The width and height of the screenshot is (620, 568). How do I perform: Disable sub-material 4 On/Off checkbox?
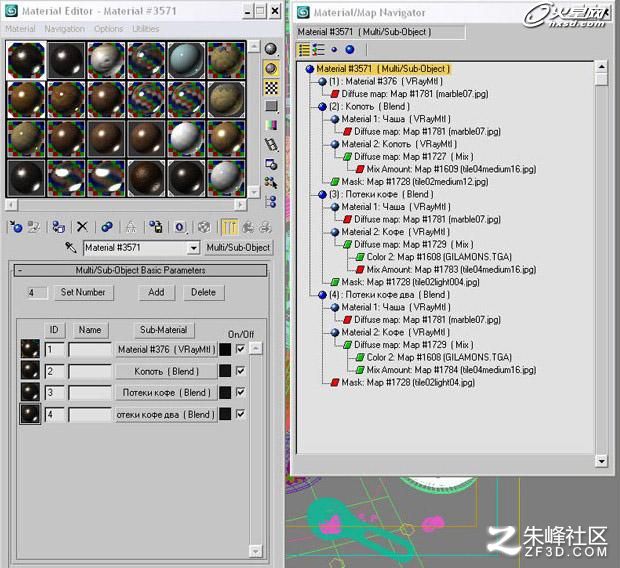[x=240, y=414]
